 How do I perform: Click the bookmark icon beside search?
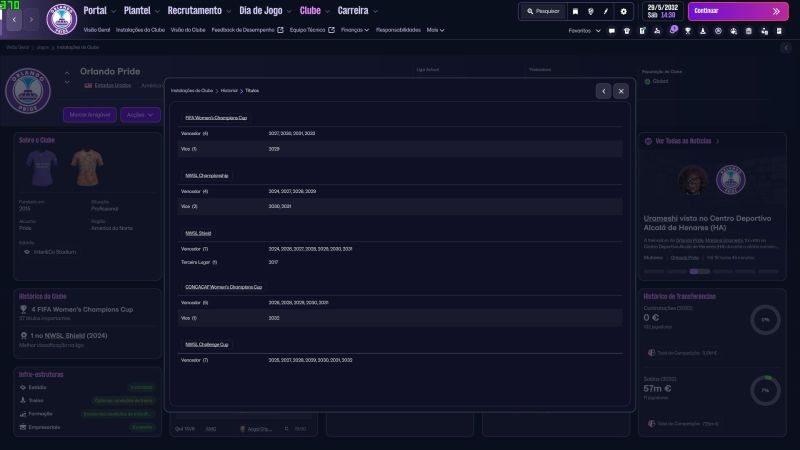pyautogui.click(x=575, y=11)
